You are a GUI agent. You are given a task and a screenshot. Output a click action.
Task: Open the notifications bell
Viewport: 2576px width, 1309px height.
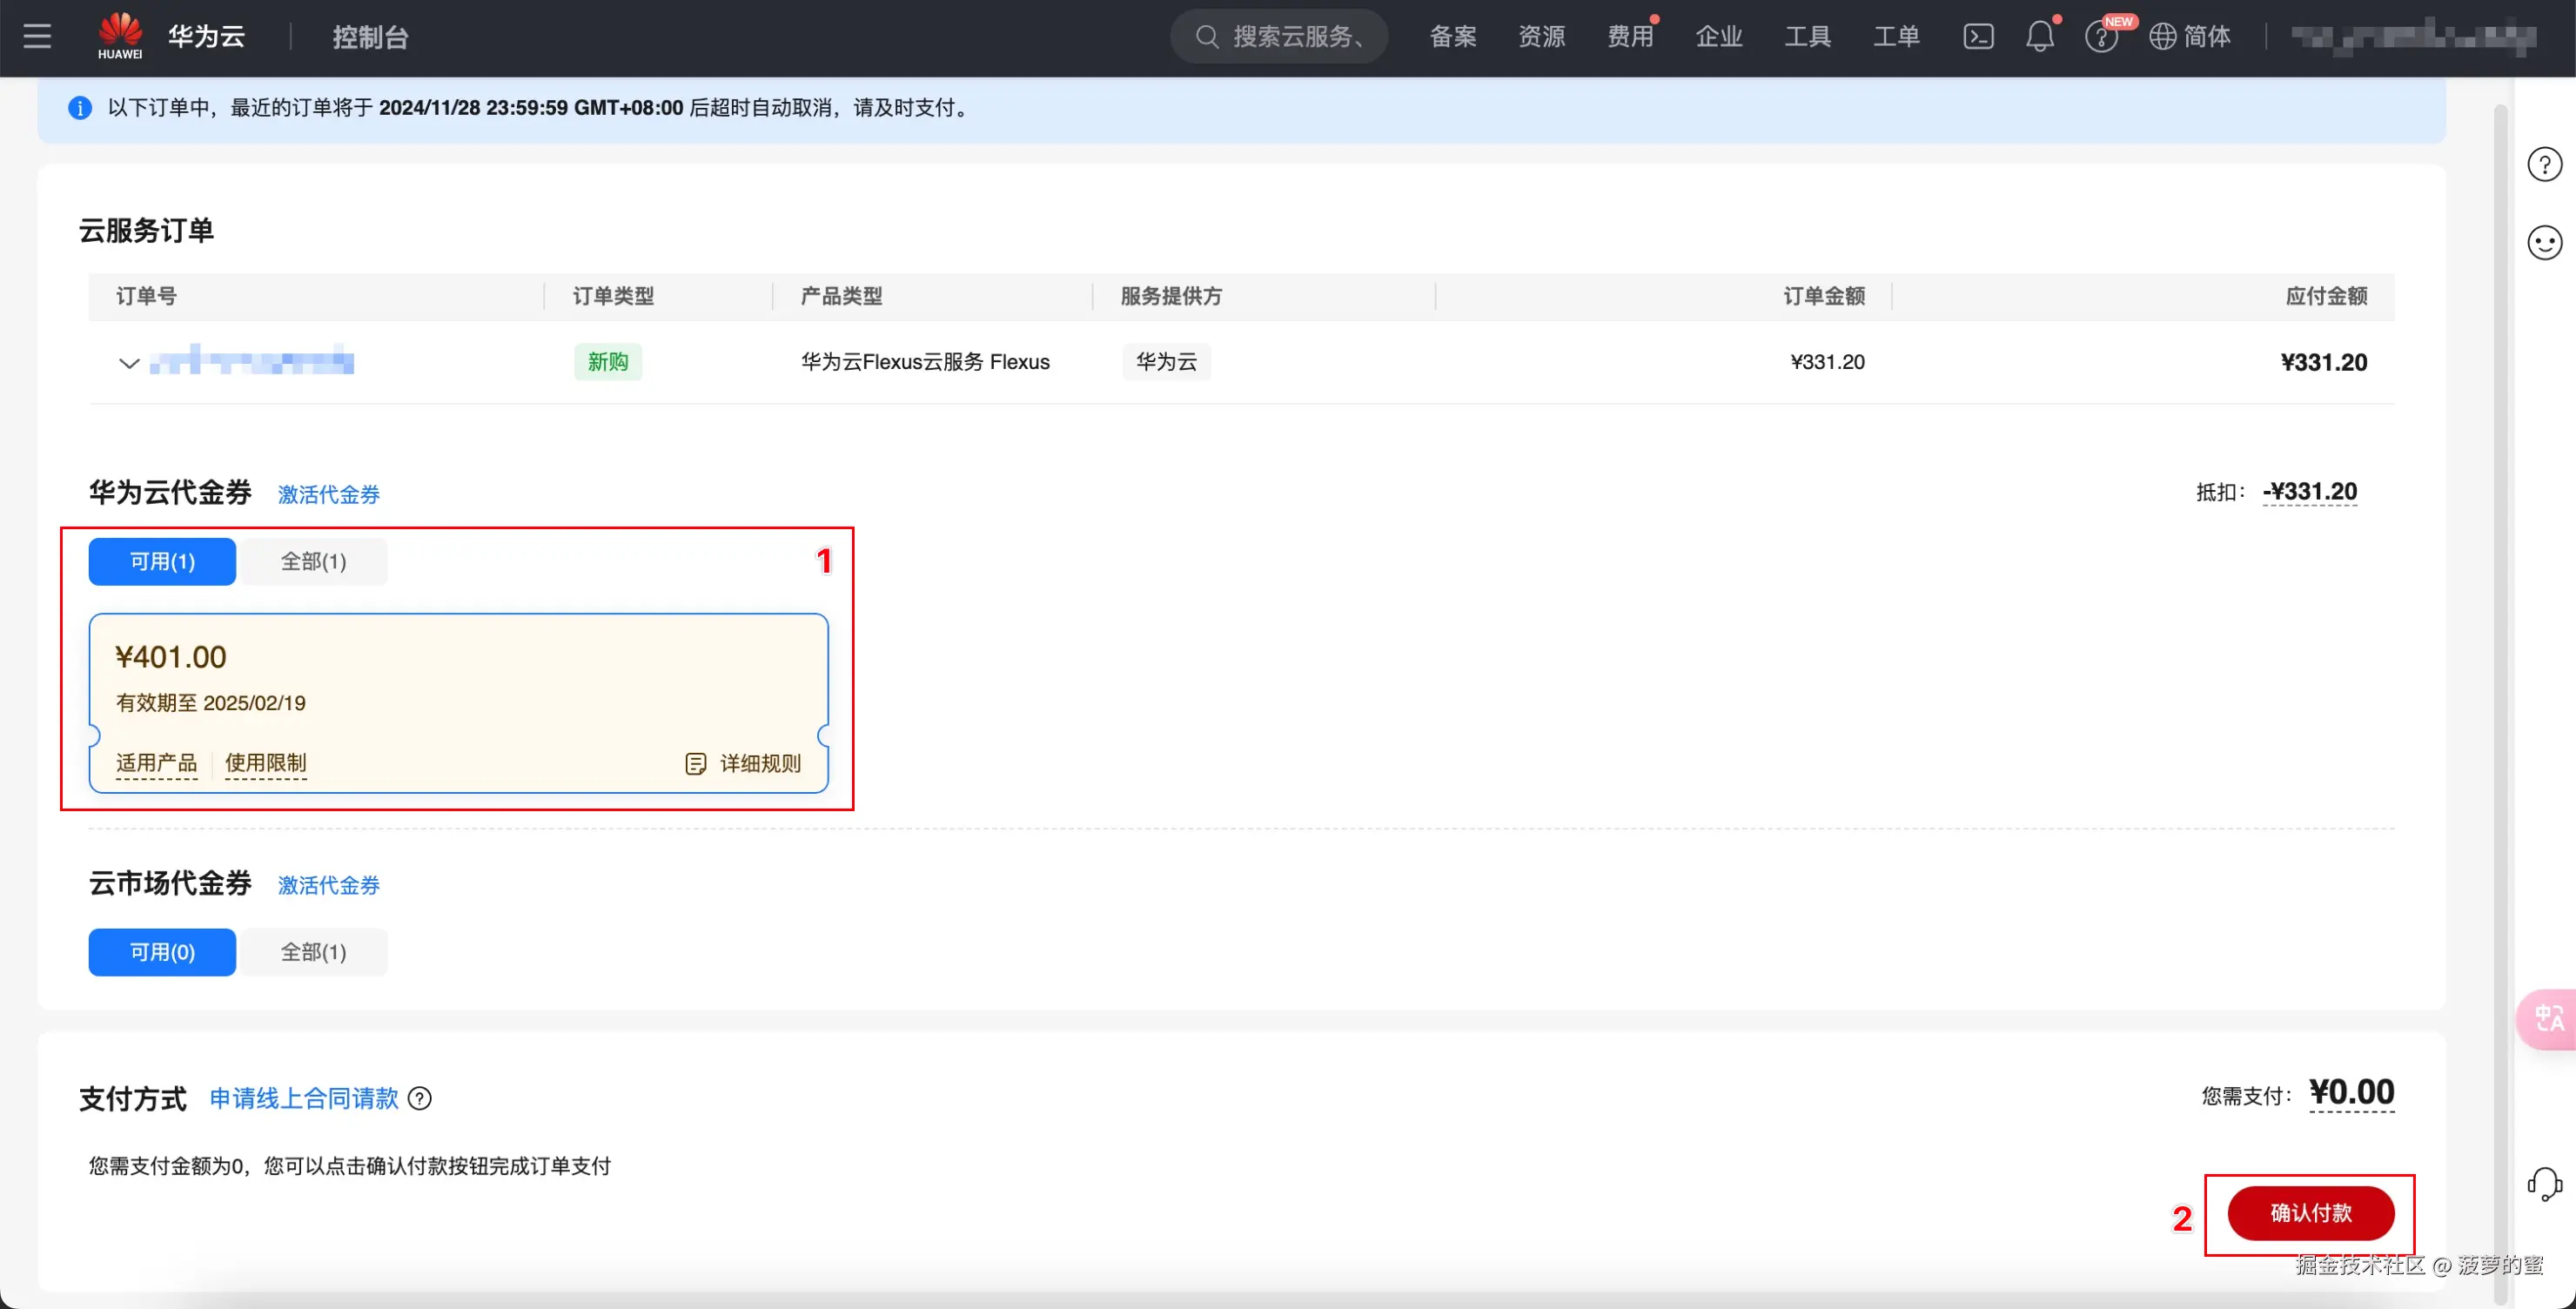coord(2039,37)
